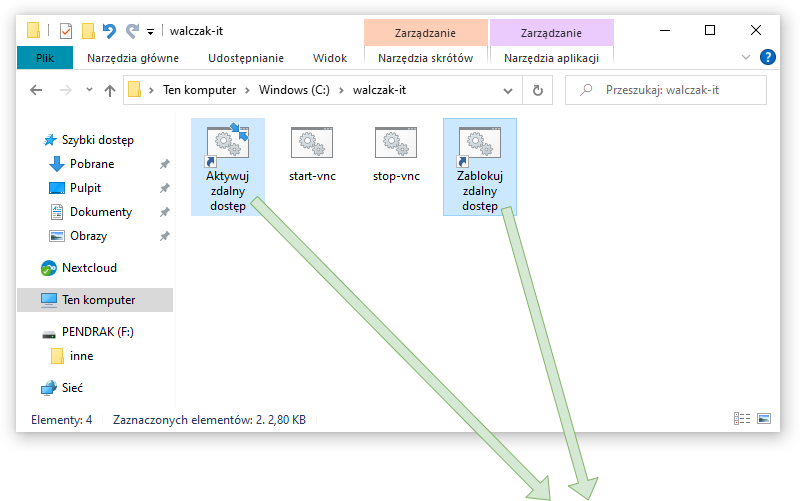Open the Plik menu

[x=45, y=58]
